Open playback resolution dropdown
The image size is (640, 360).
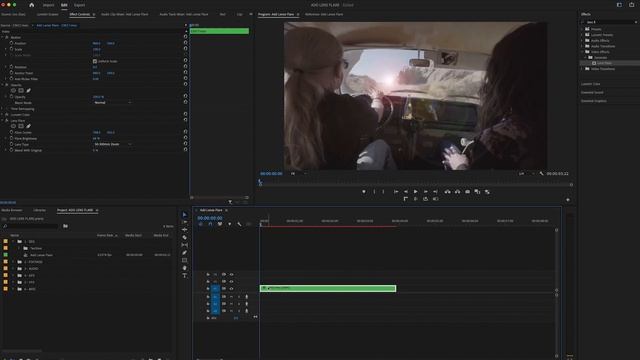tap(527, 173)
